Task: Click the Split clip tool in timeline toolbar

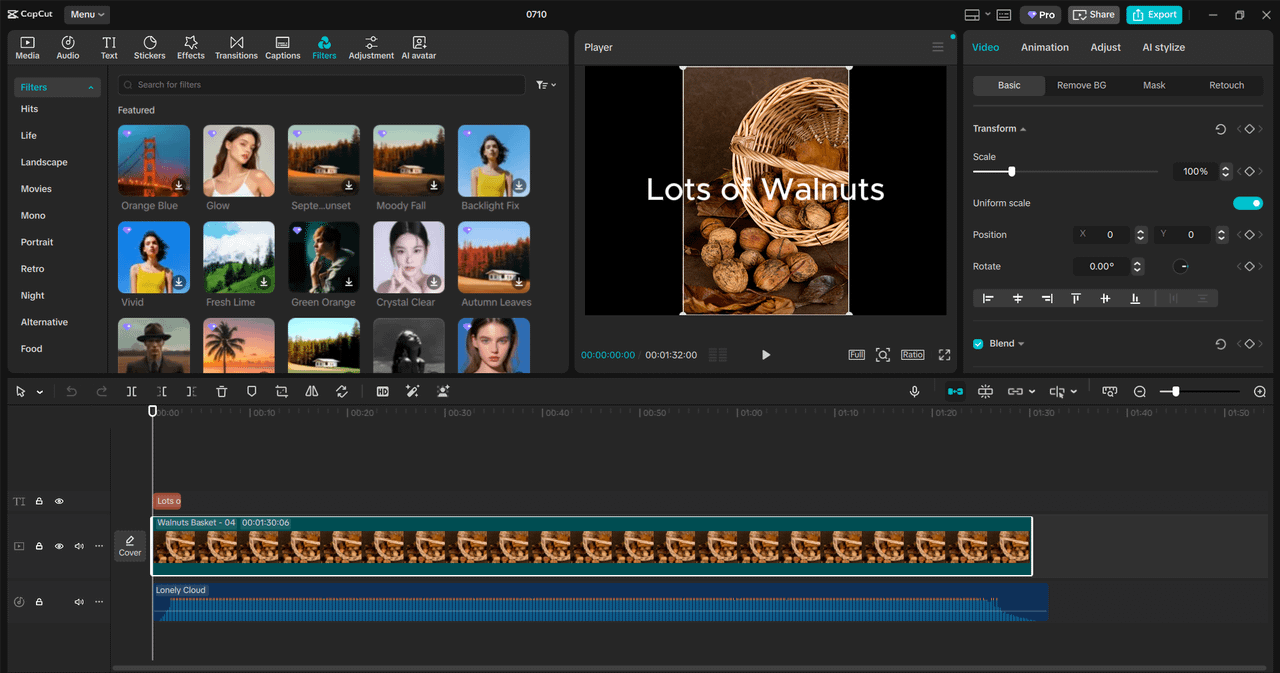Action: click(x=131, y=392)
